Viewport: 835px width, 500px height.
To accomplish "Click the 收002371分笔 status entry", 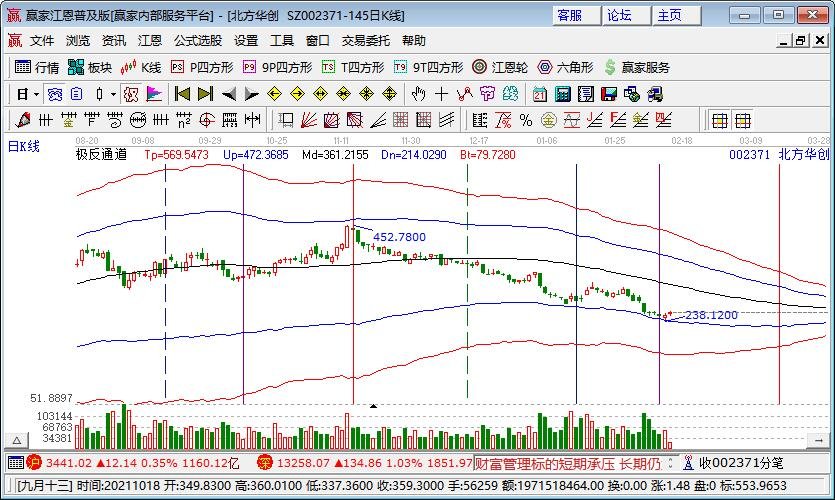I will (x=734, y=463).
